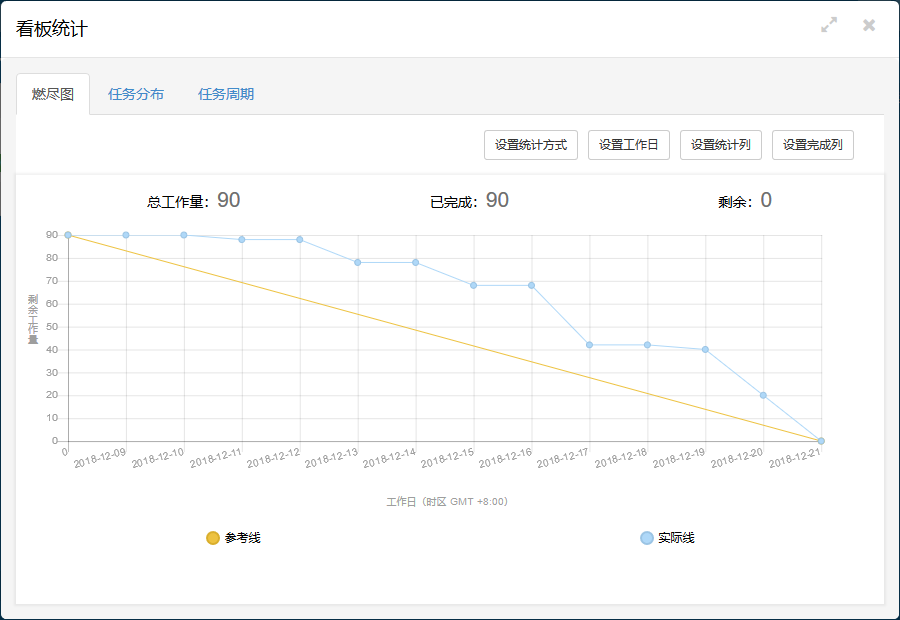Open 设置工作日 settings
Viewport: 900px width, 620px height.
coord(629,145)
